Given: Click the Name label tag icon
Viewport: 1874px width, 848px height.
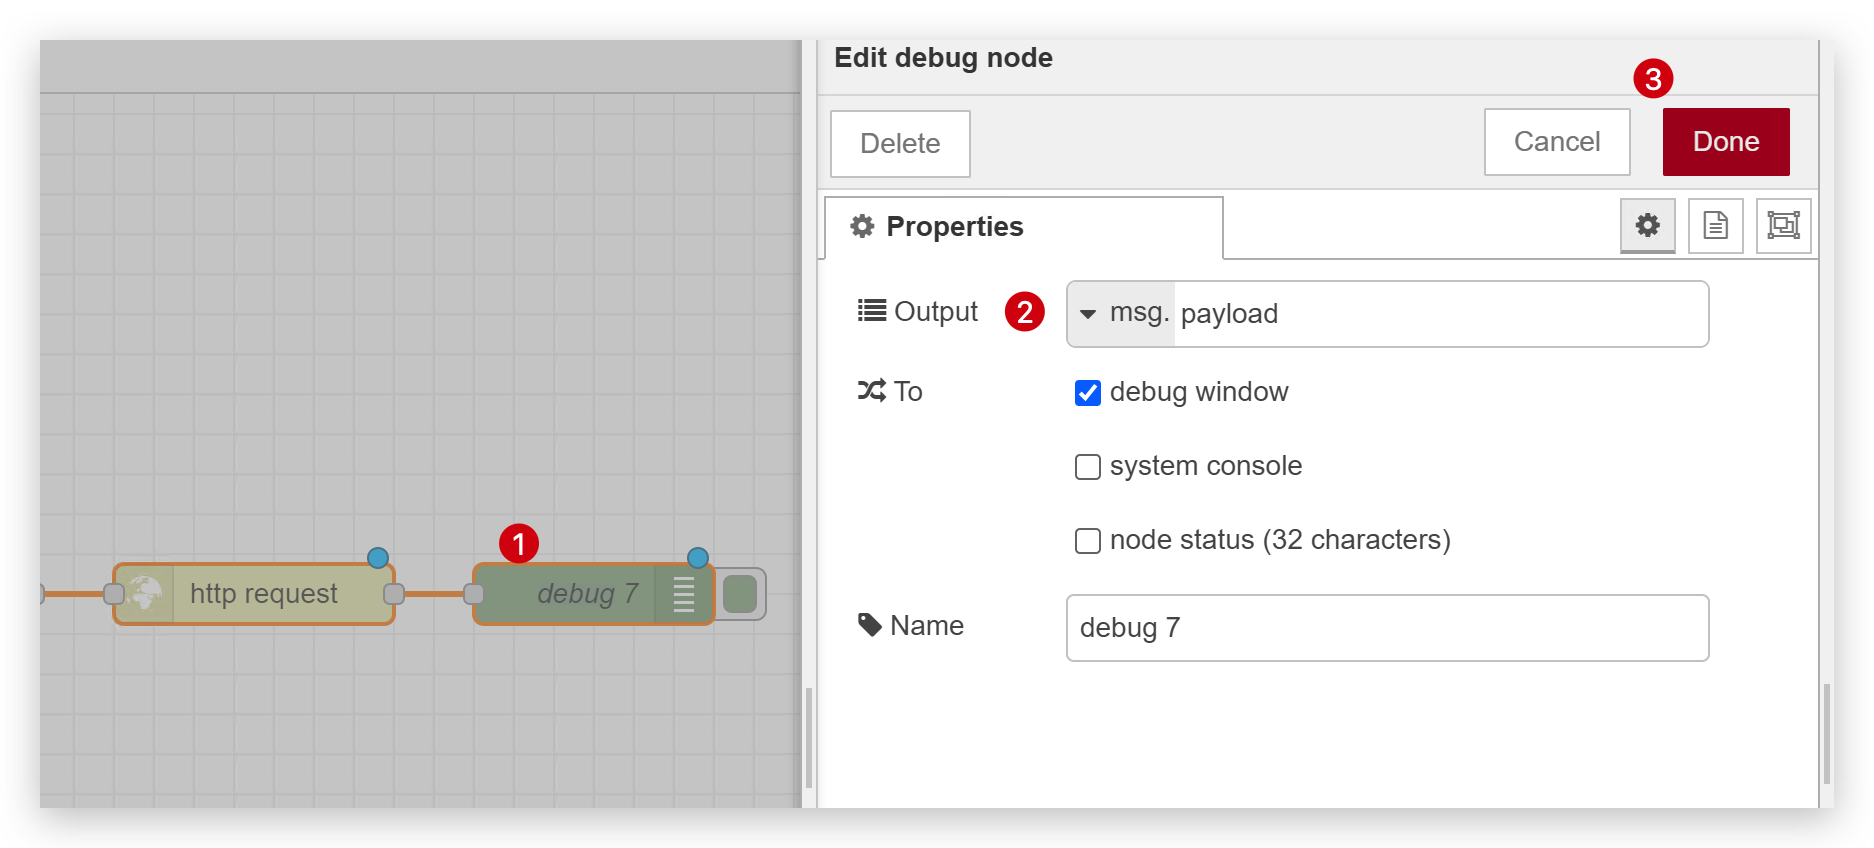Looking at the screenshot, I should 870,625.
